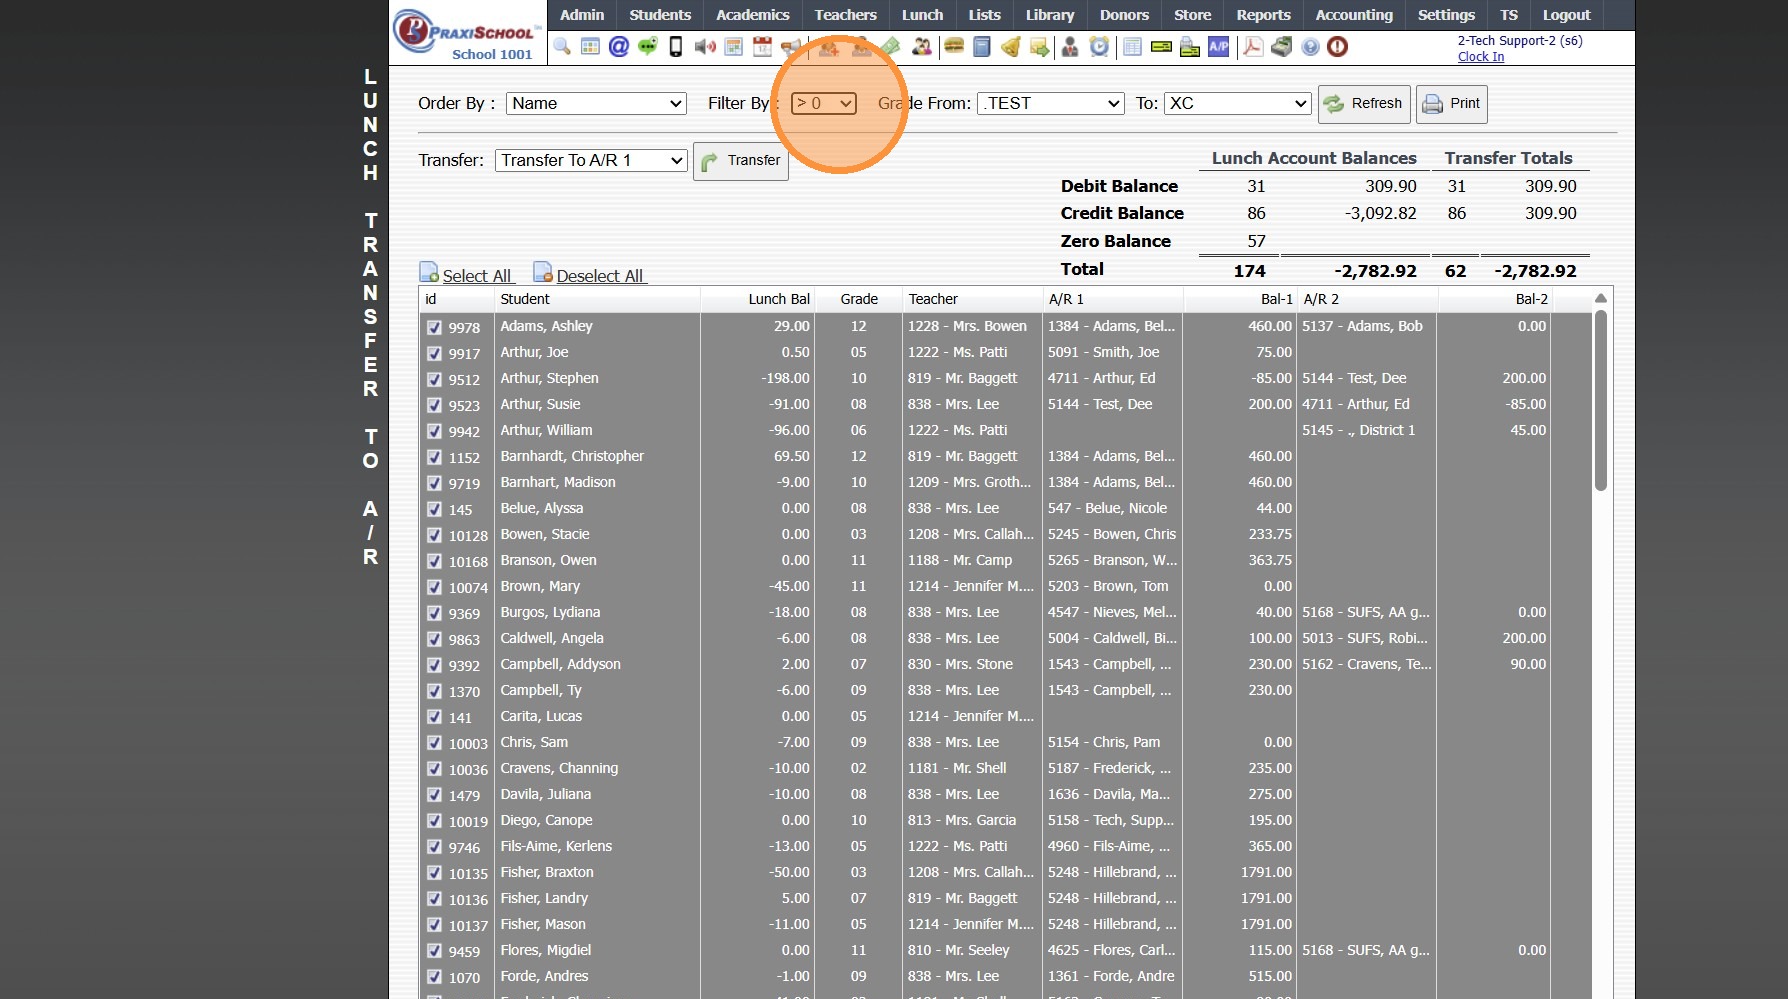Toggle checkbox for 9942 Arthur, William
Image resolution: width=1788 pixels, height=999 pixels.
click(x=434, y=431)
